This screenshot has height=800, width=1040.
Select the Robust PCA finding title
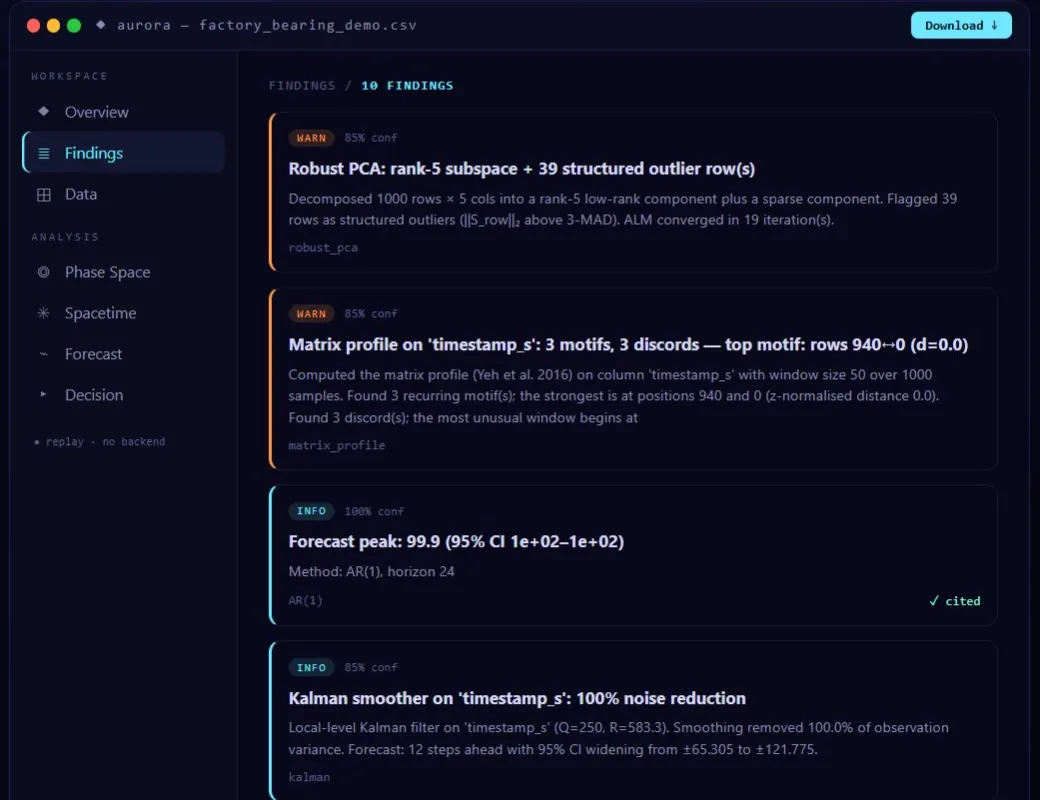pyautogui.click(x=521, y=168)
